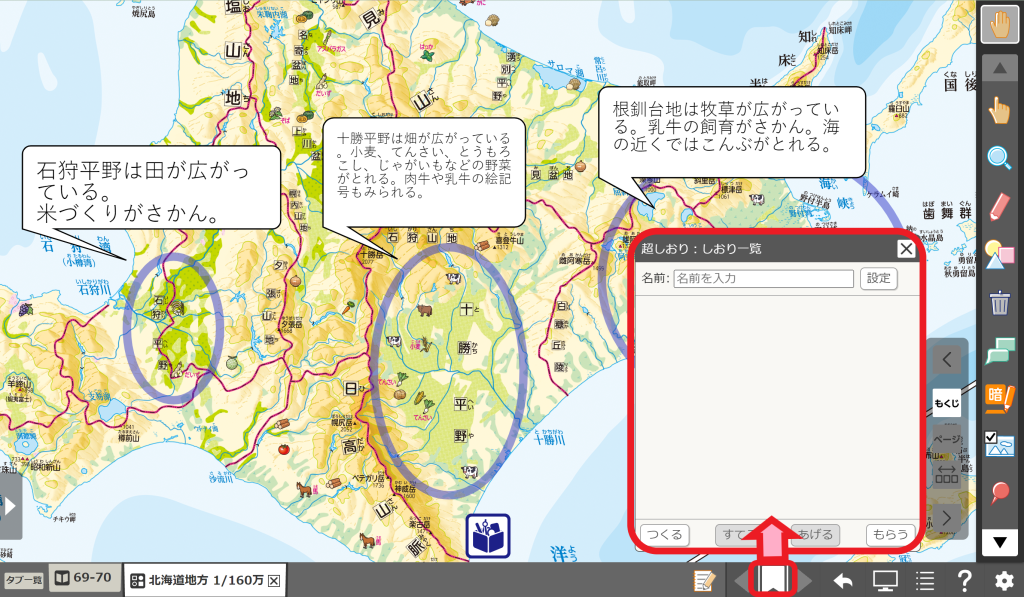Click the 名前を入力 name input field
Screen dimensions: 1024x597
[762, 278]
